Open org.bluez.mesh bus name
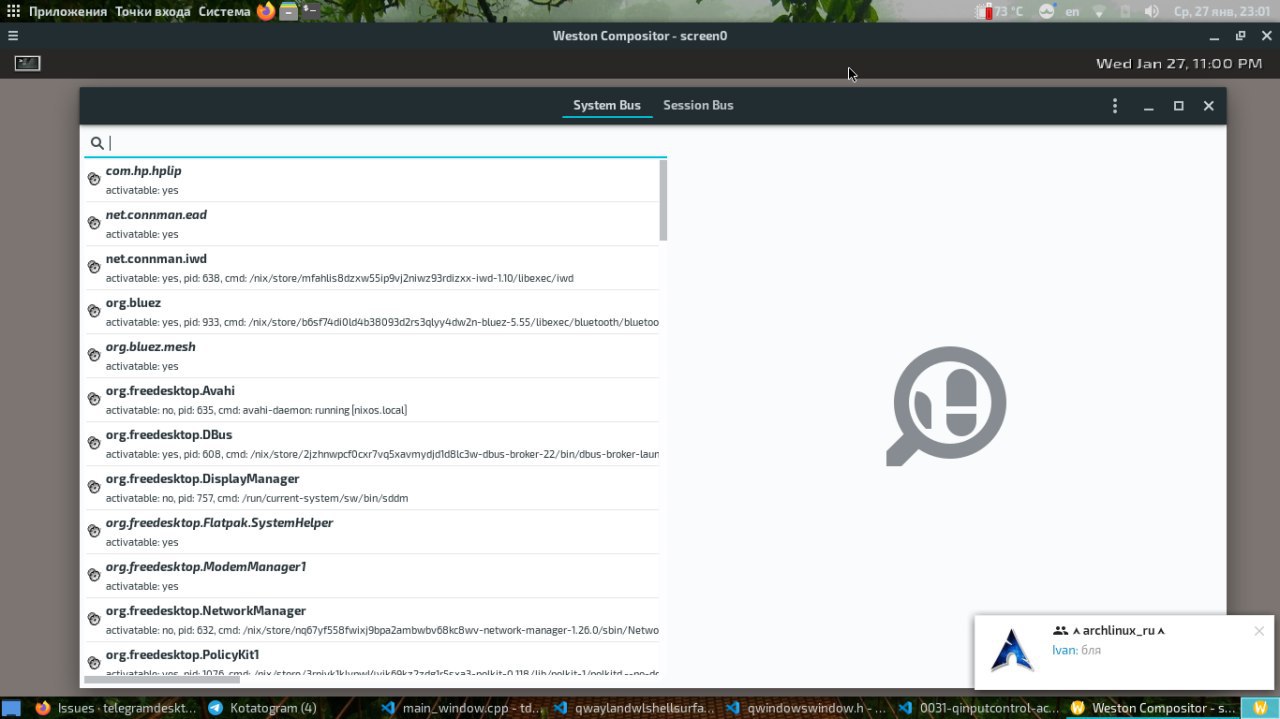Viewport: 1280px width, 719px height. (370, 356)
